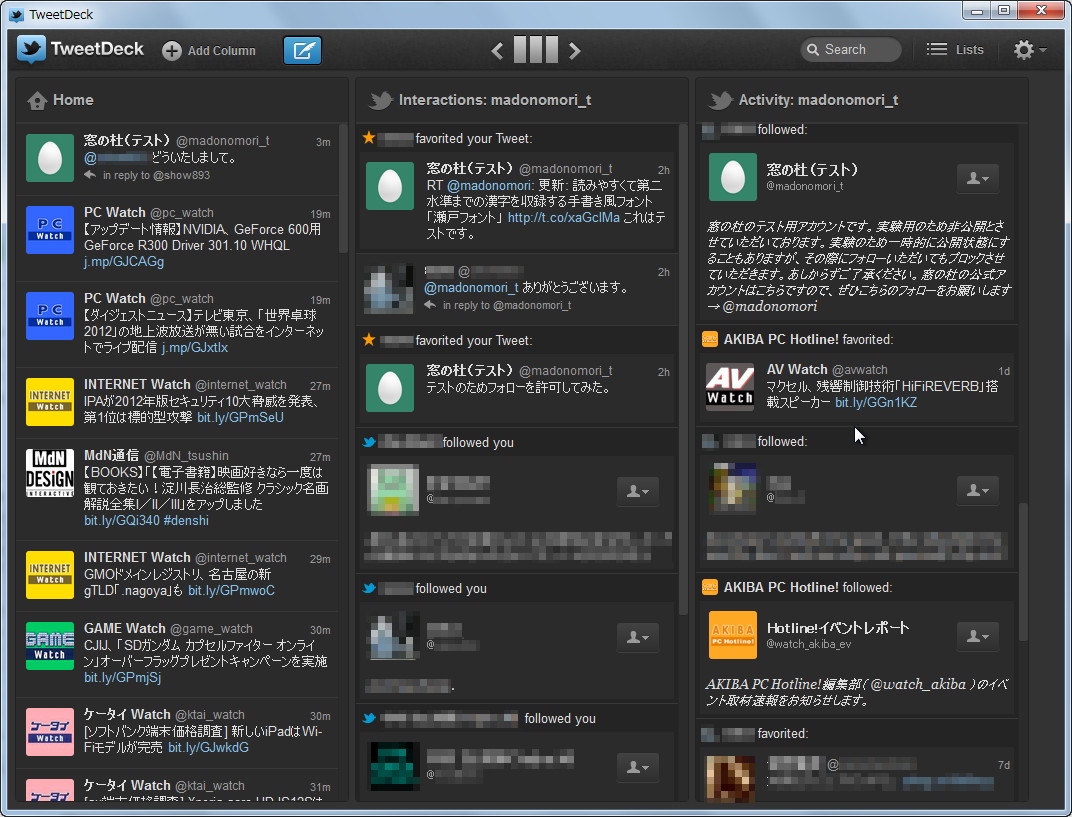Click the Add Column button
This screenshot has width=1072, height=817.
pyautogui.click(x=209, y=49)
